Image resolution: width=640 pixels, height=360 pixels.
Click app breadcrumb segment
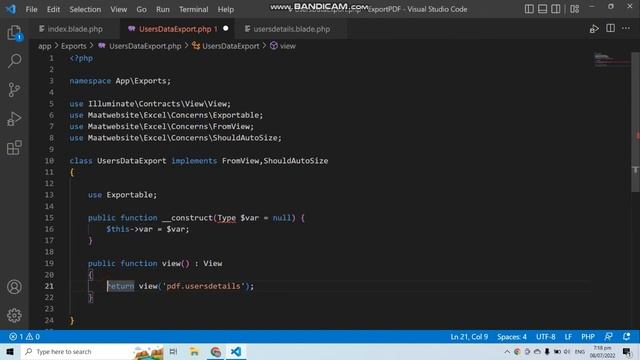[44, 46]
